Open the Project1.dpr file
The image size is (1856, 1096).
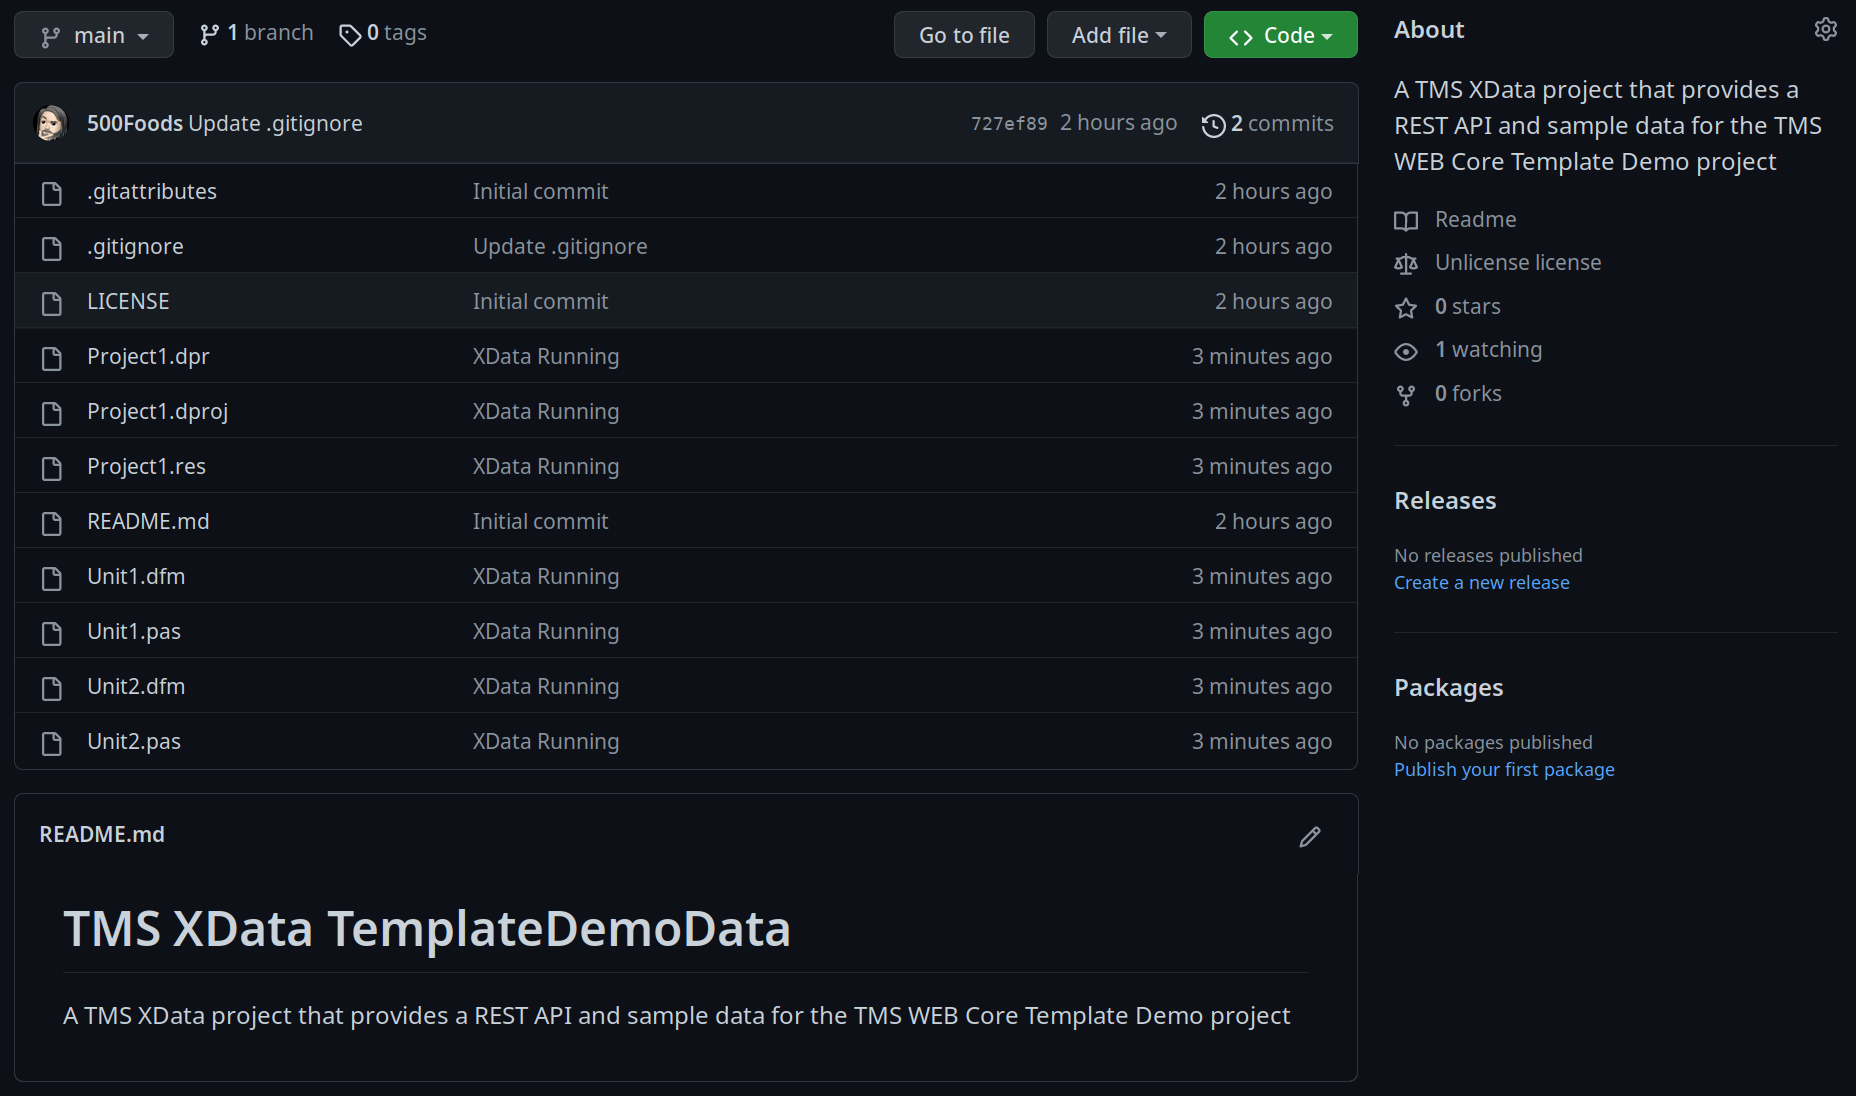click(x=148, y=356)
